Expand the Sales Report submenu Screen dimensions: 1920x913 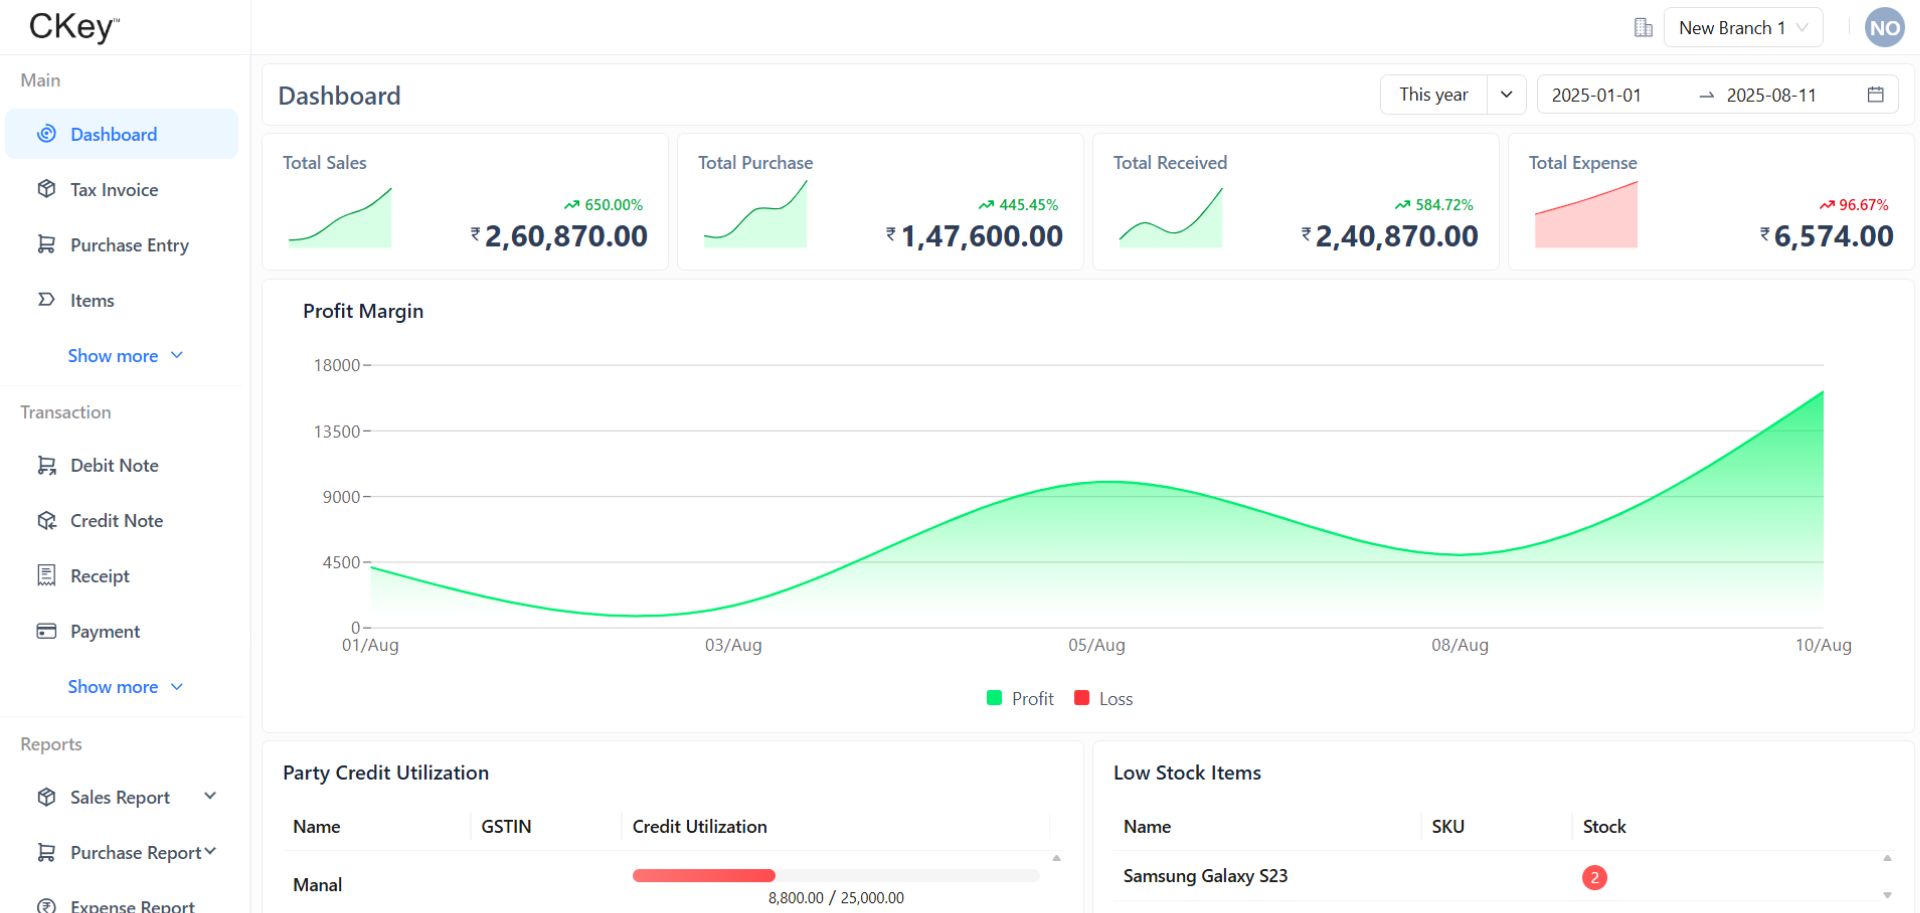click(210, 797)
